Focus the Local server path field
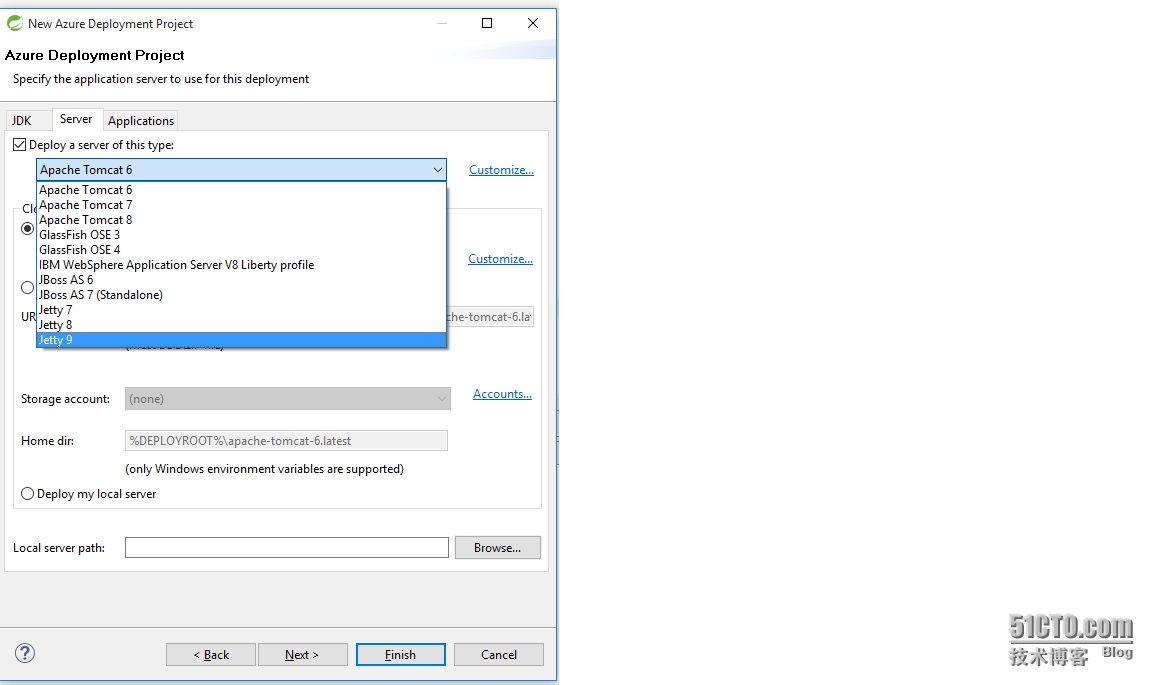The image size is (1152, 685). [287, 548]
